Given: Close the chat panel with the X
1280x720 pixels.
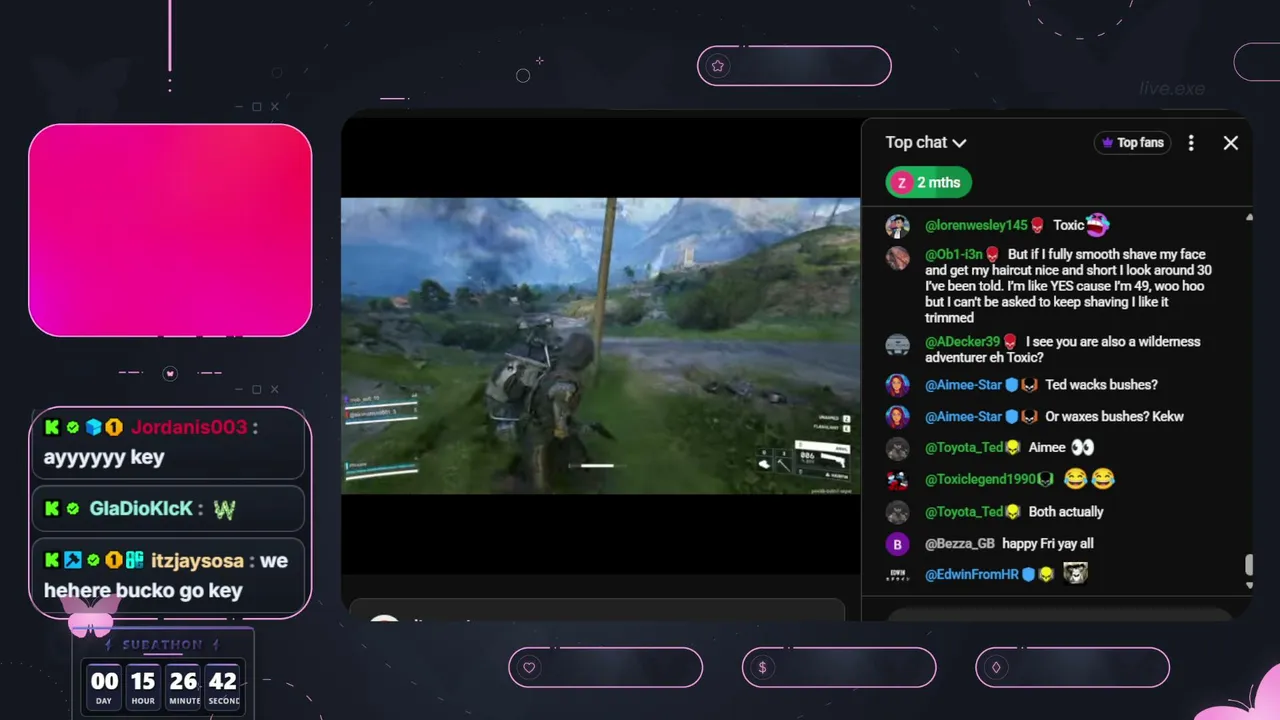Looking at the screenshot, I should (1231, 143).
